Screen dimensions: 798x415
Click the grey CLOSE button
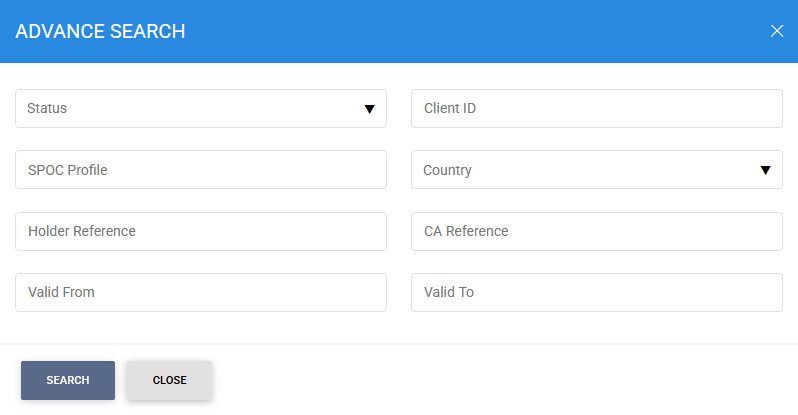pos(169,380)
